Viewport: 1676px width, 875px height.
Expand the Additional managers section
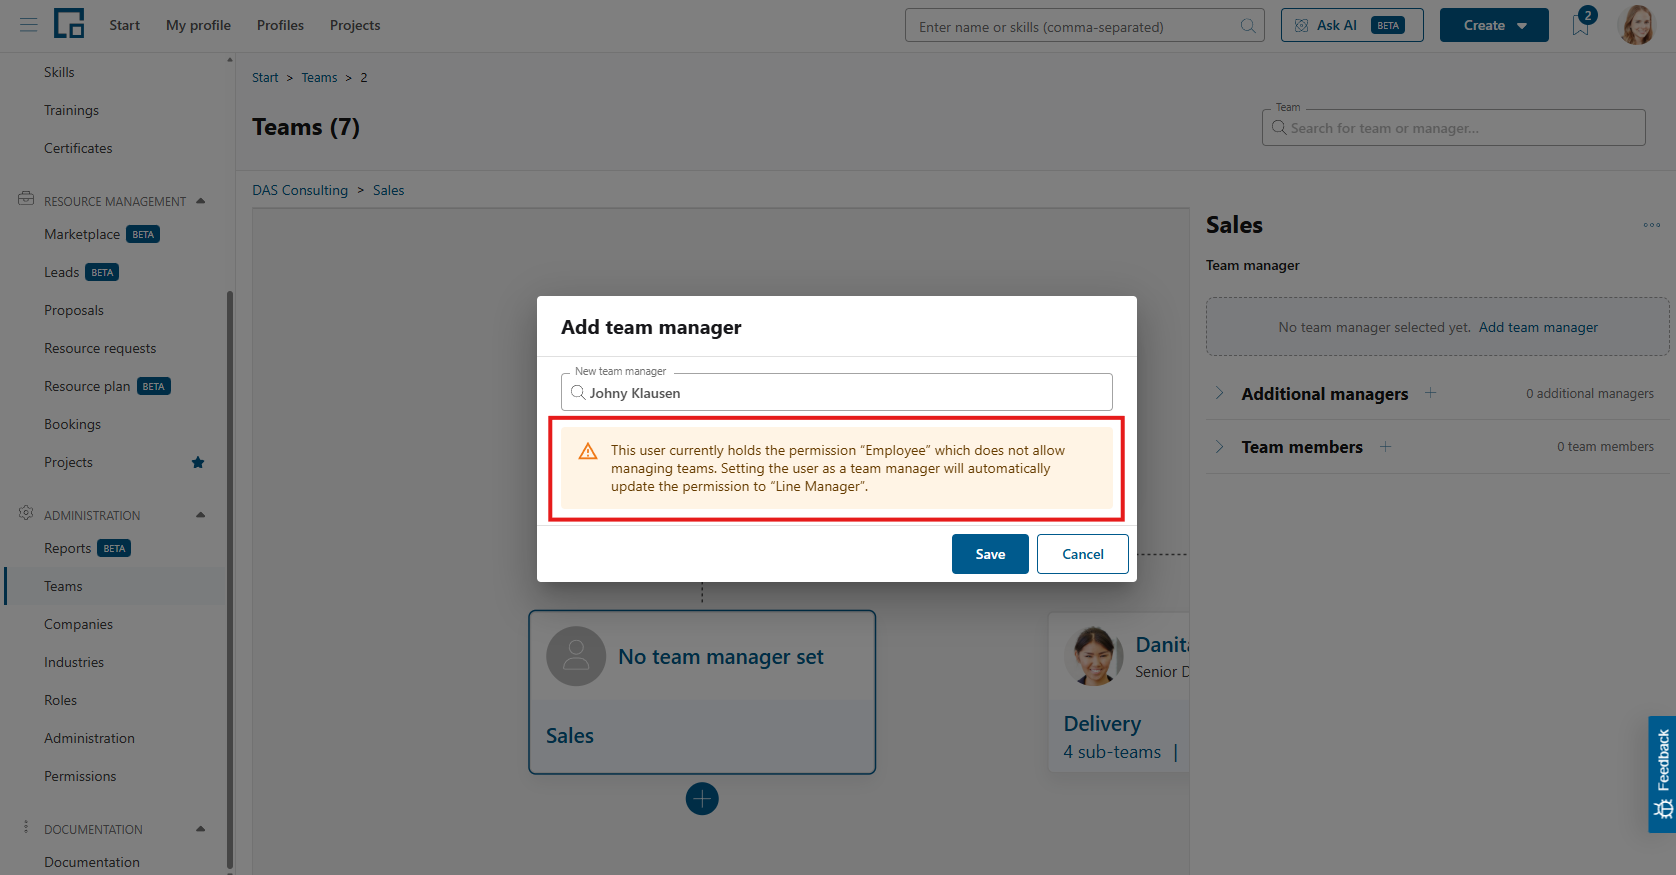click(x=1219, y=393)
